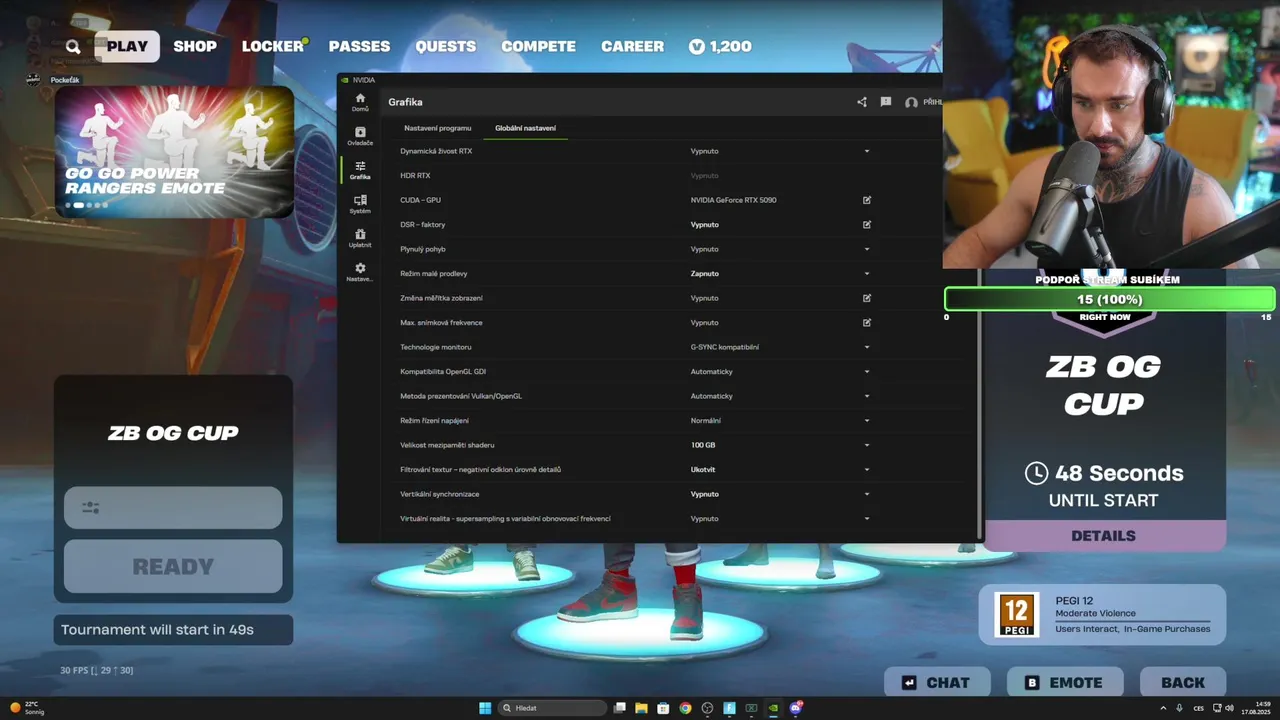1280x720 pixels.
Task: Open Google Chrome from taskbar
Action: point(685,708)
